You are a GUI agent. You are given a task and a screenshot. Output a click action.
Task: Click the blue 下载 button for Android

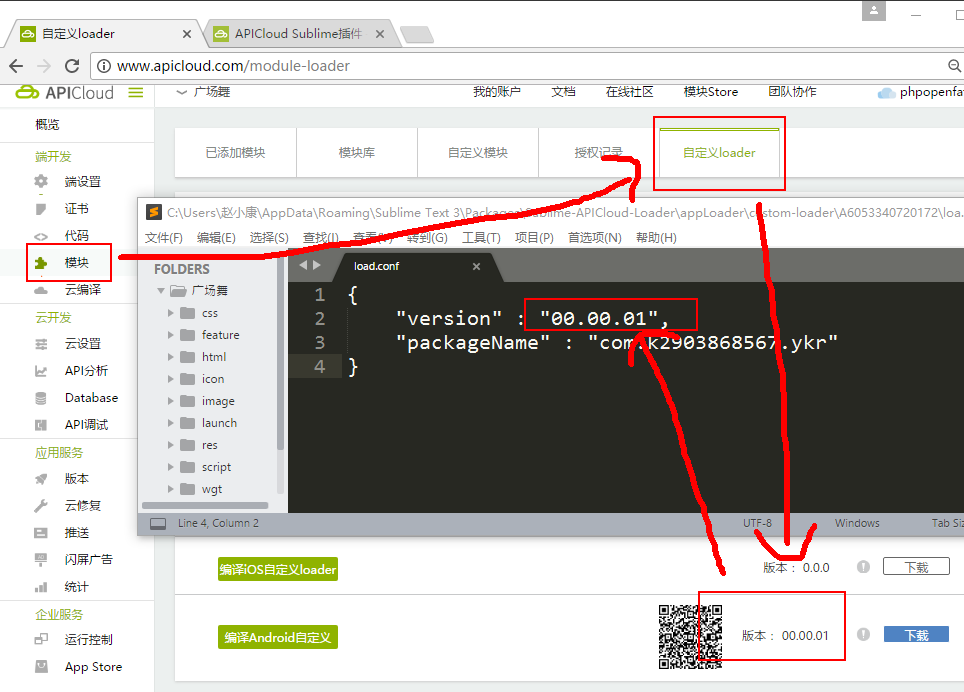[916, 635]
